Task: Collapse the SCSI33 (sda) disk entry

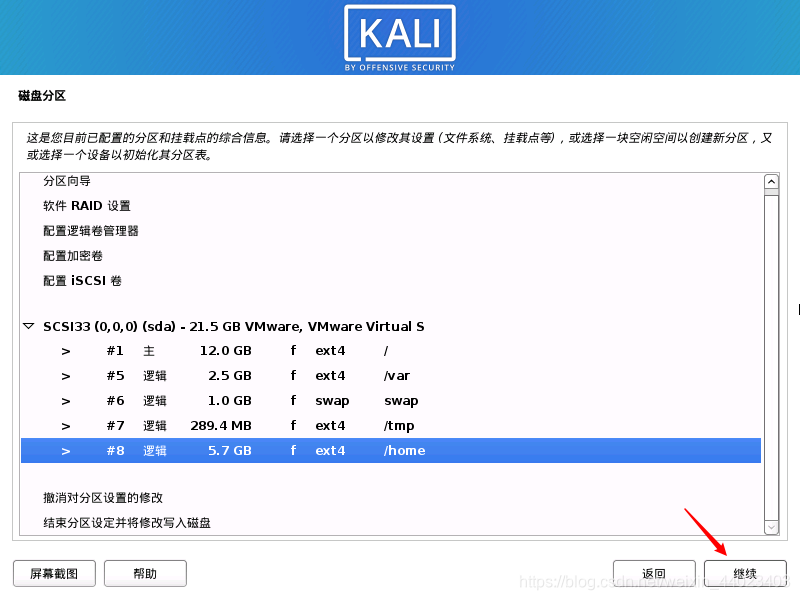Action: pyautogui.click(x=28, y=326)
